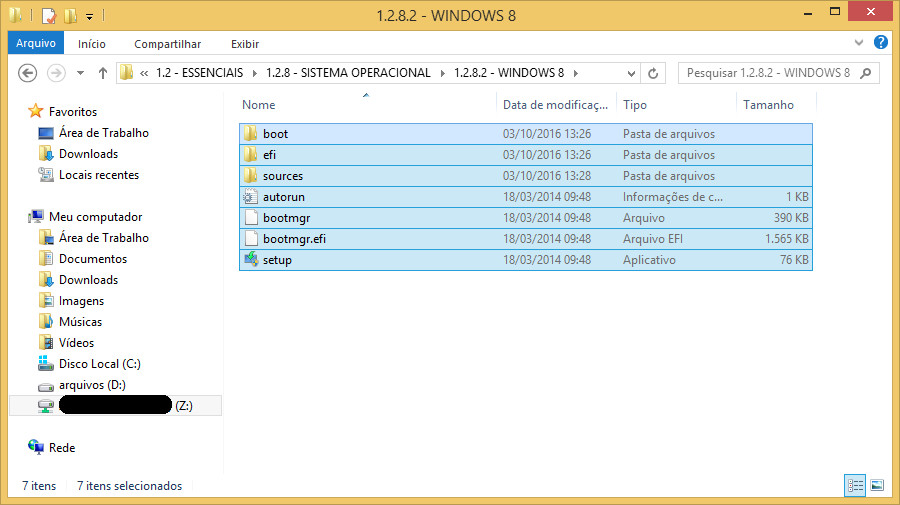The height and width of the screenshot is (505, 900).
Task: Select the setup application icon
Action: coord(251,259)
